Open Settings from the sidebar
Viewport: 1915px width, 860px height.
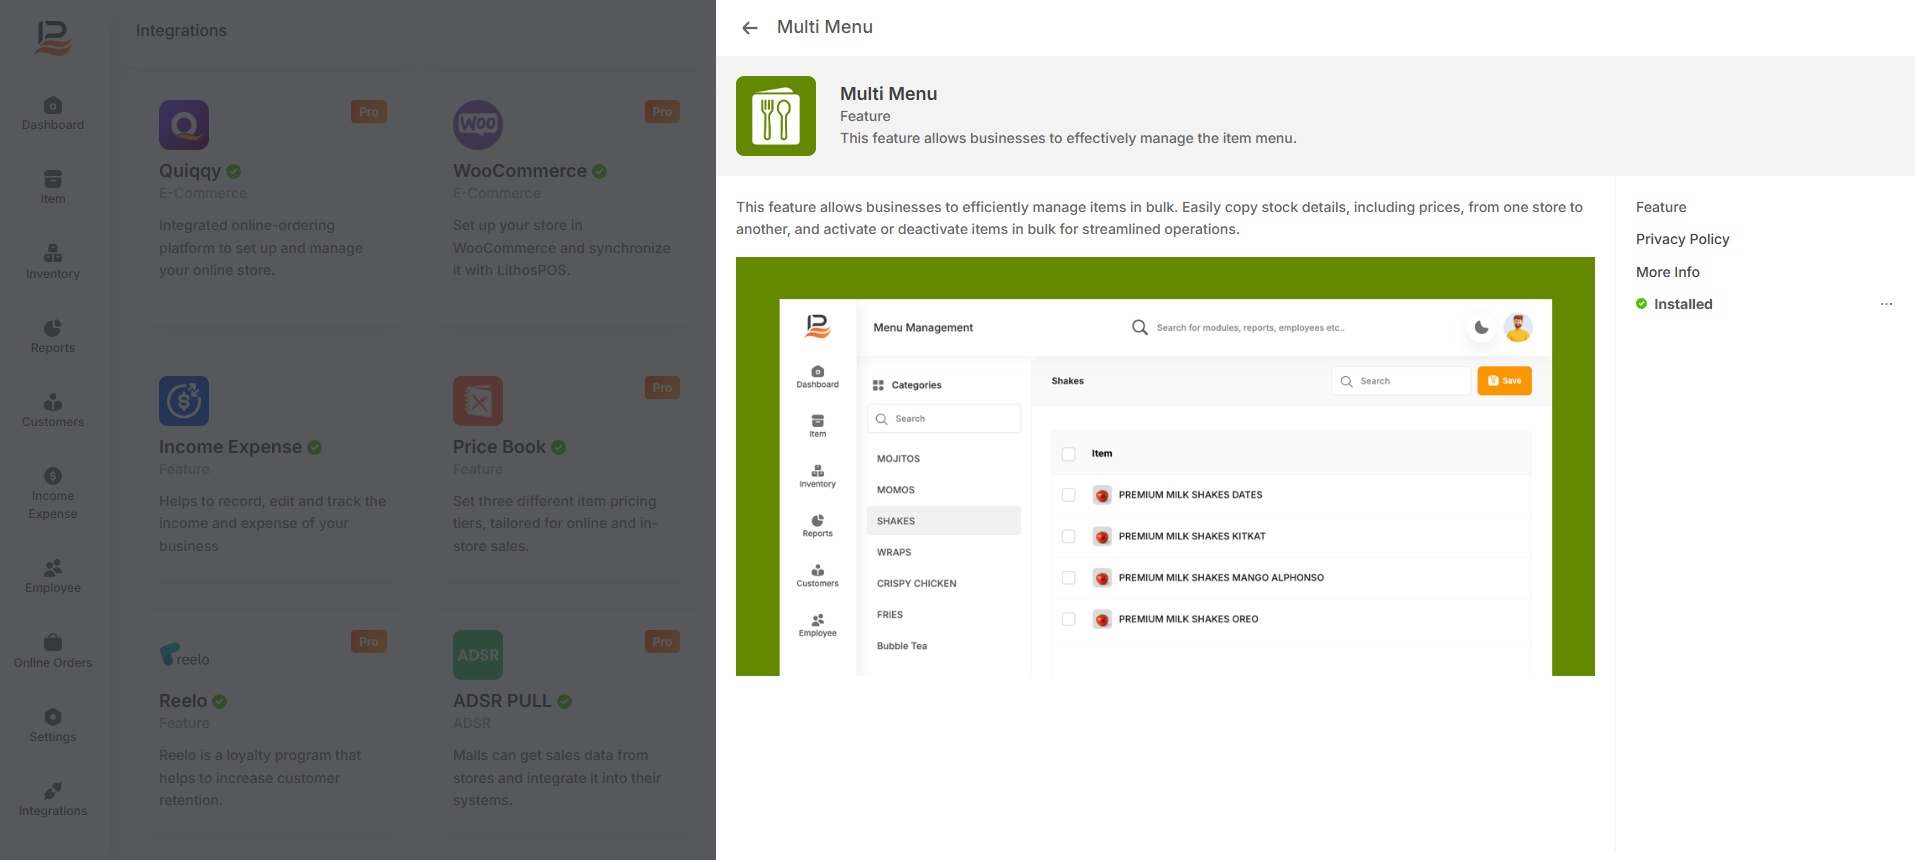53,726
